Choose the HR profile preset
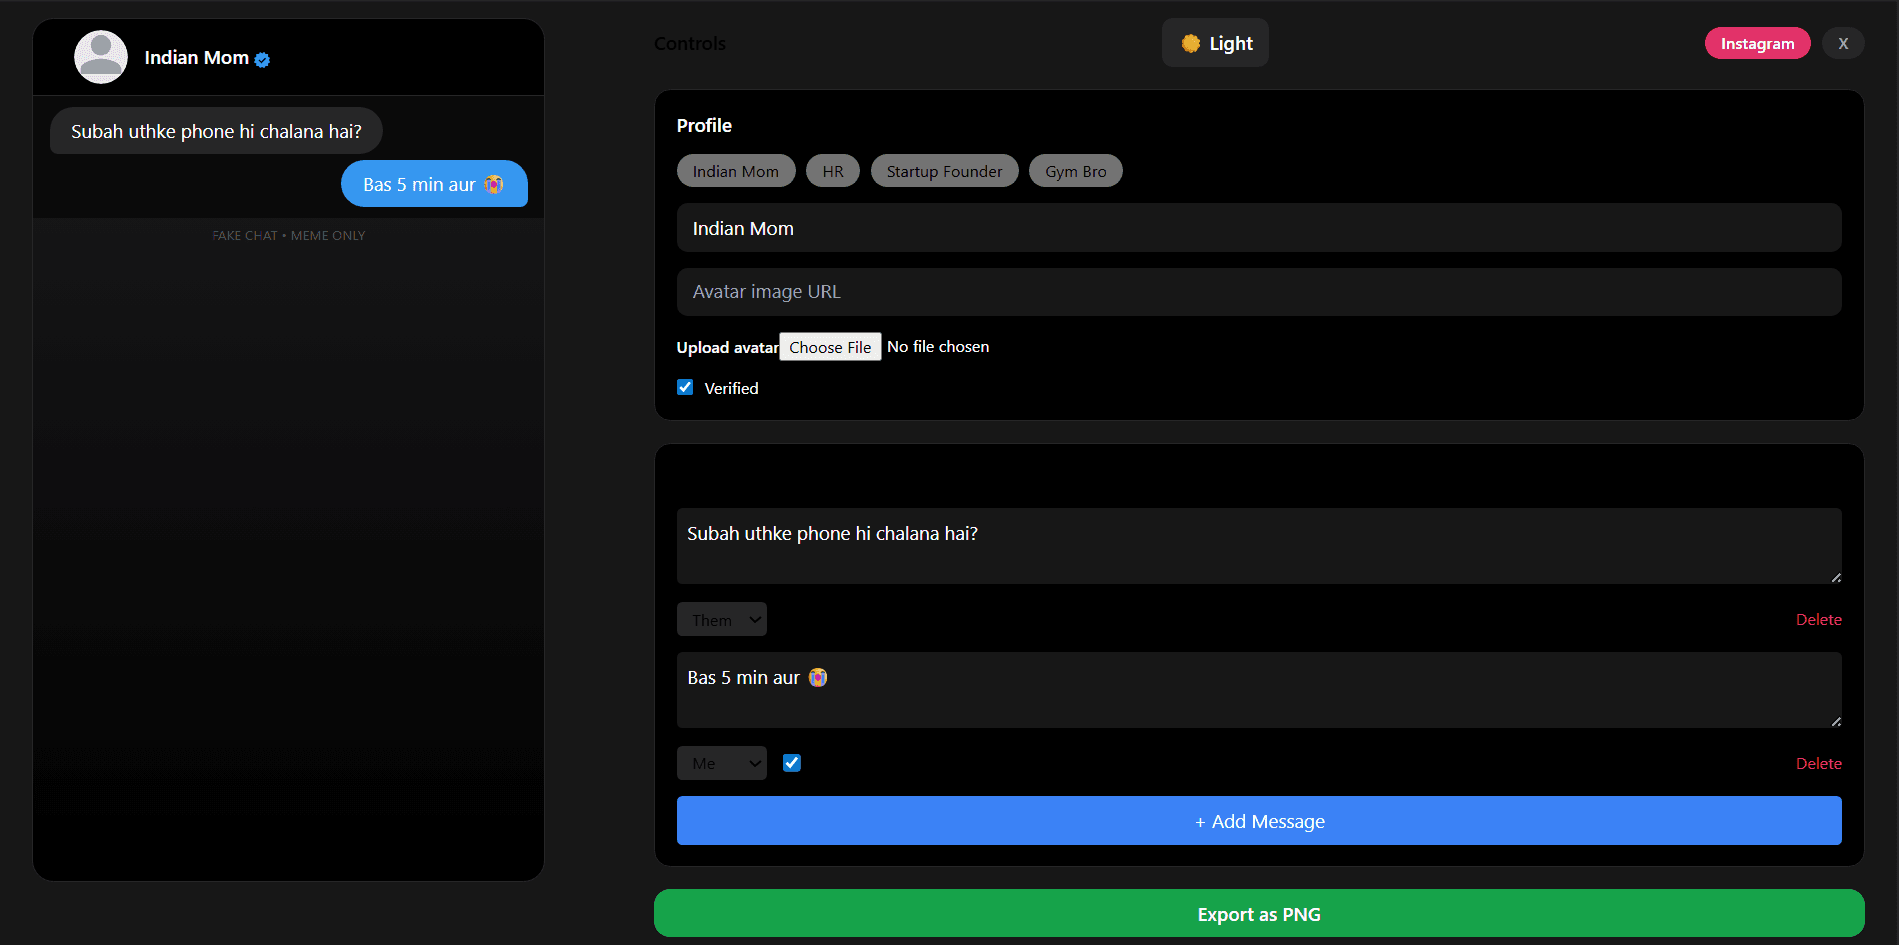 click(x=832, y=172)
